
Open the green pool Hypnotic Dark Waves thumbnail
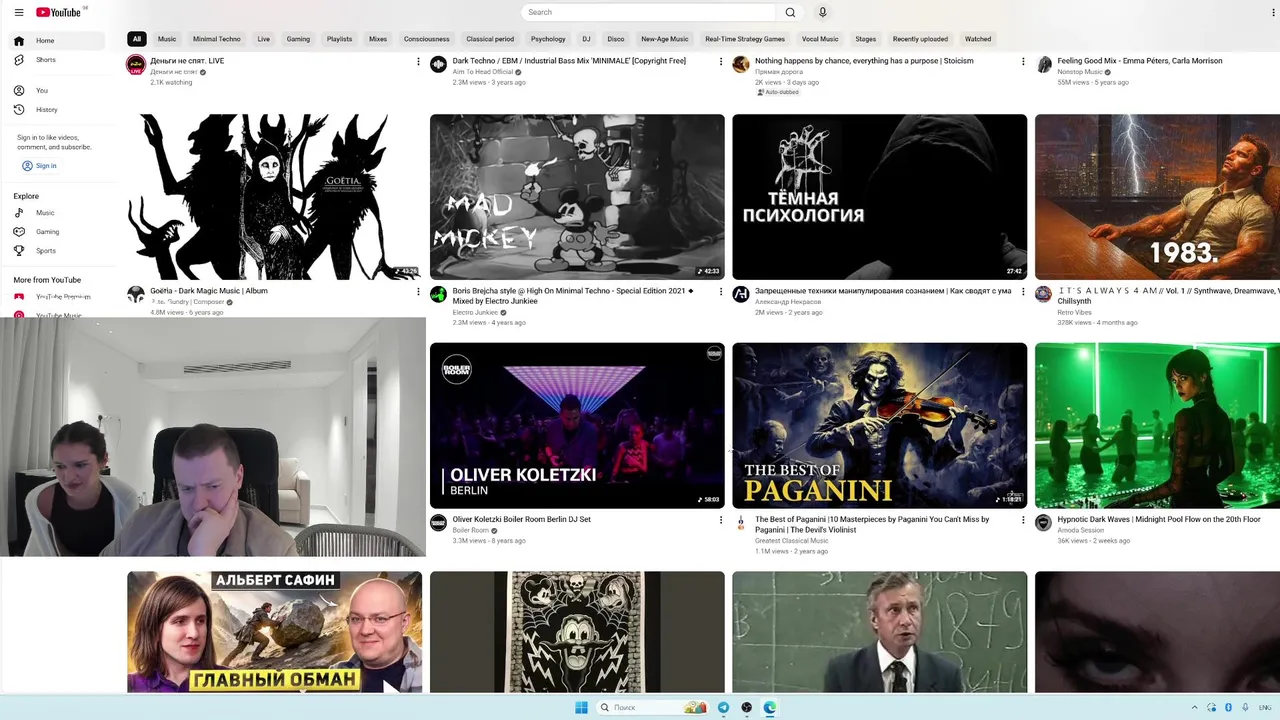[1157, 426]
